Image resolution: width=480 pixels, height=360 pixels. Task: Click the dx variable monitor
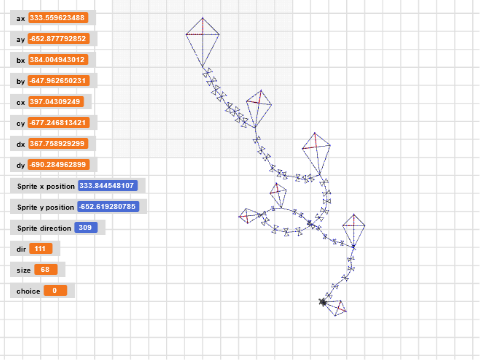coord(53,144)
